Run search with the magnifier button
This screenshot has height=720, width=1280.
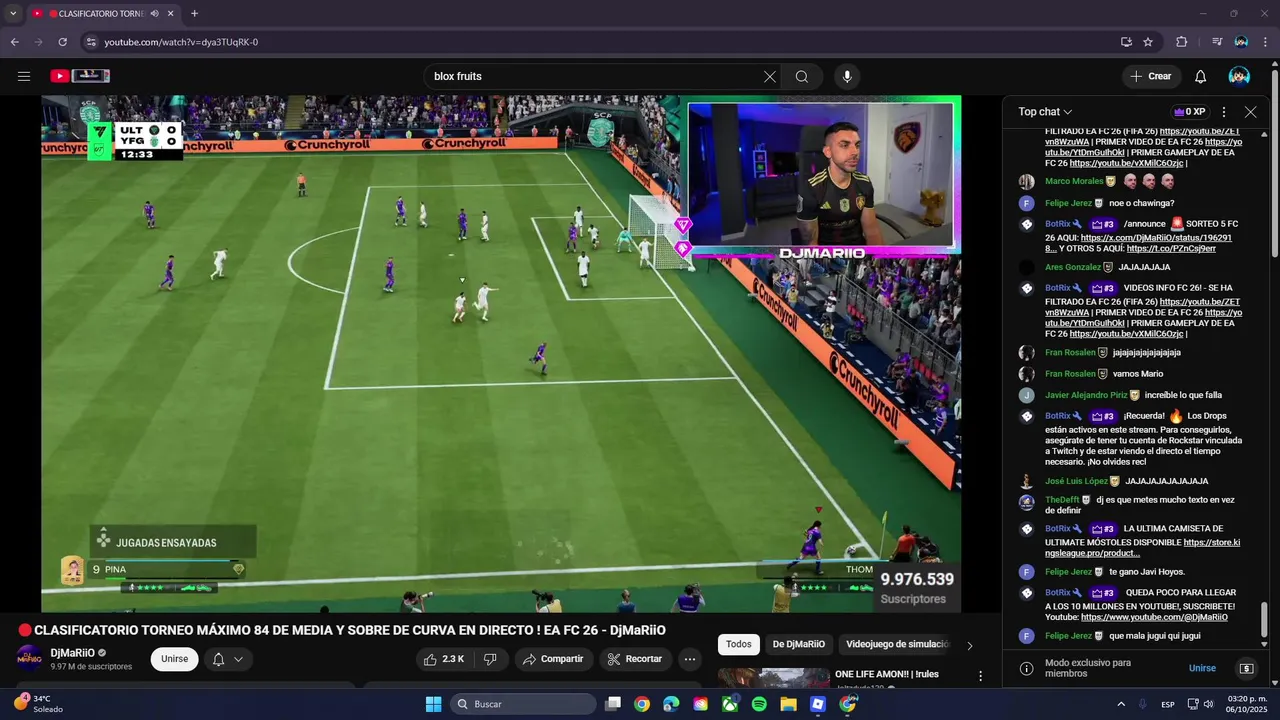(802, 76)
